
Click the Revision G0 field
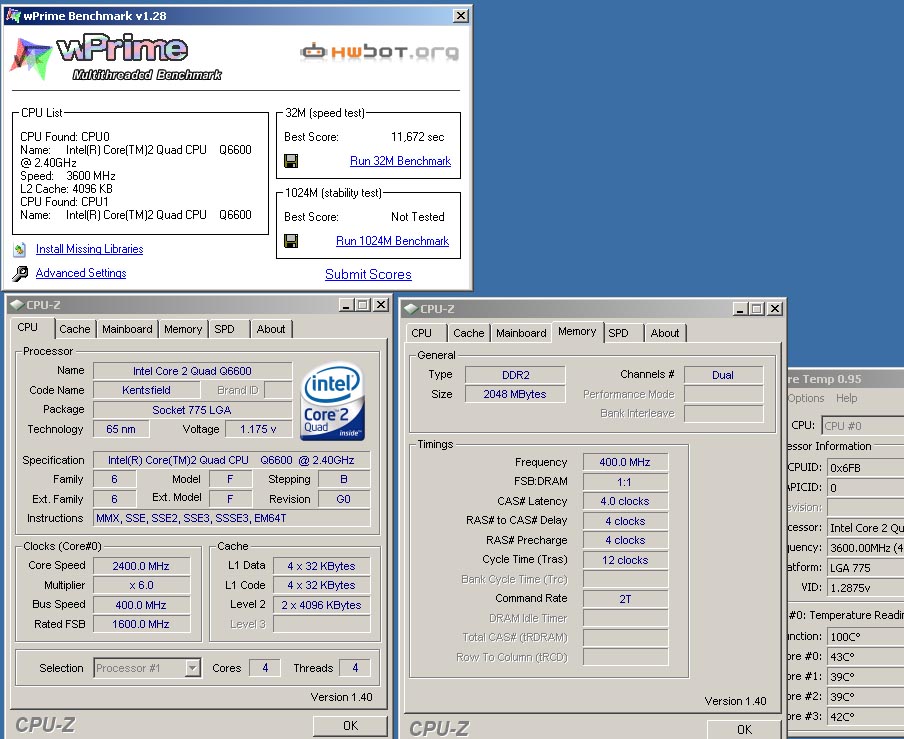coord(344,499)
